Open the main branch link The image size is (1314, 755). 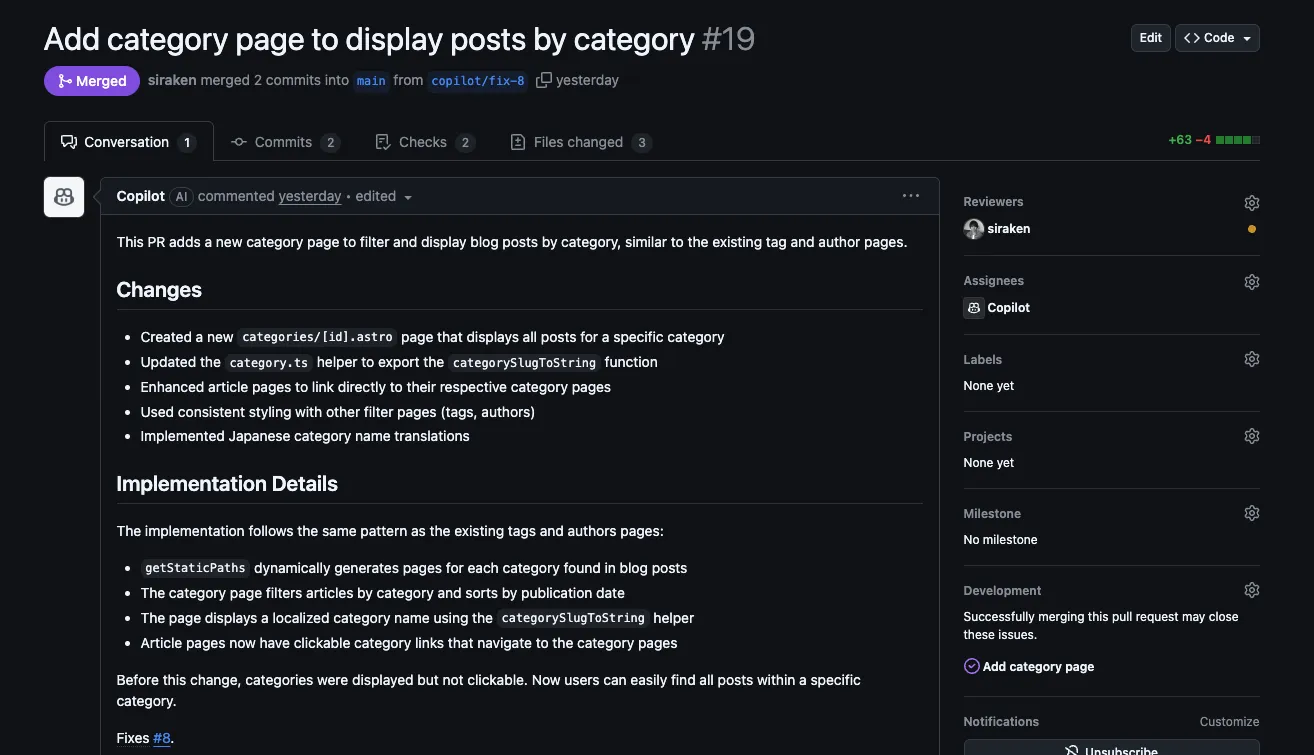coord(371,81)
